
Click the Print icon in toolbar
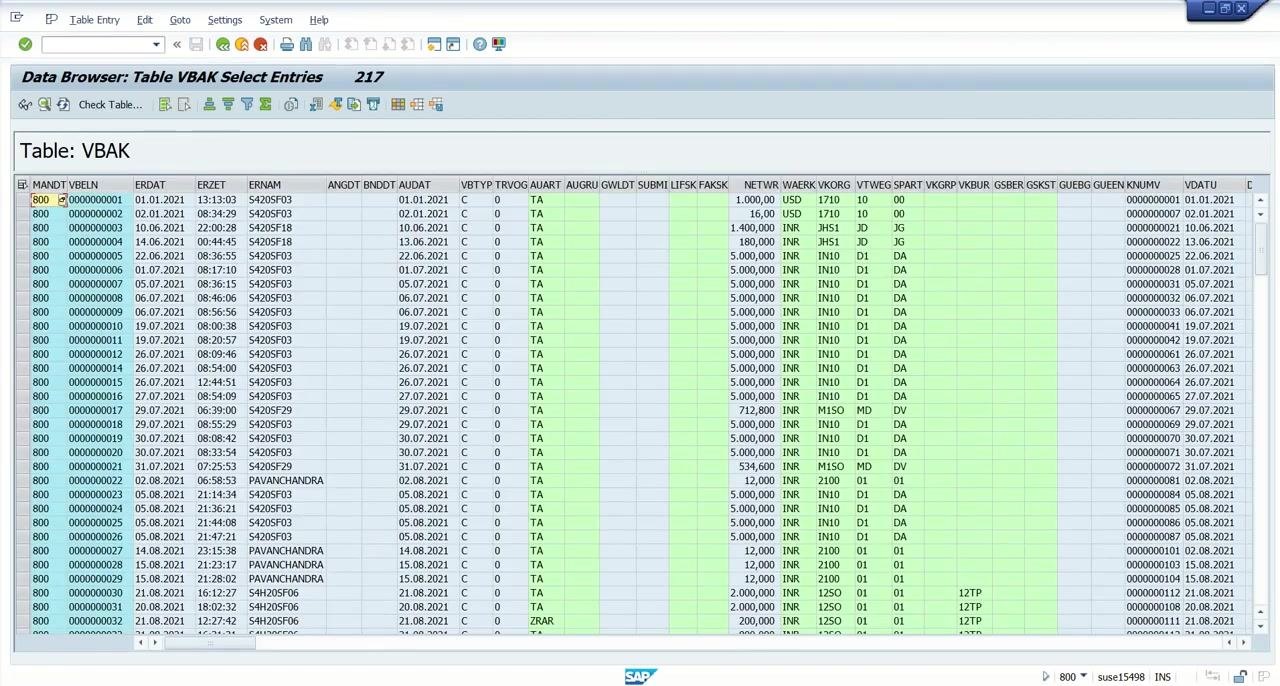point(287,44)
